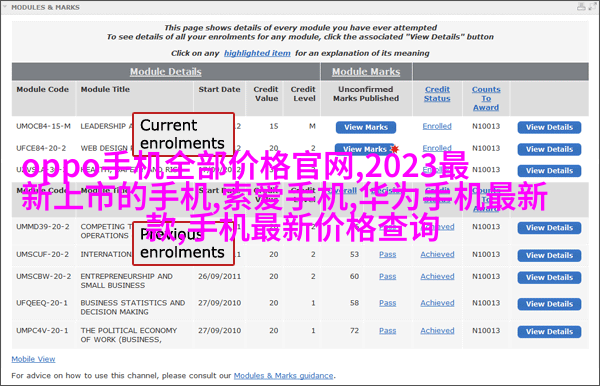
Task: Click title 'BUSINESS STATISTICS AND DECISION MAKING'
Action: click(133, 307)
